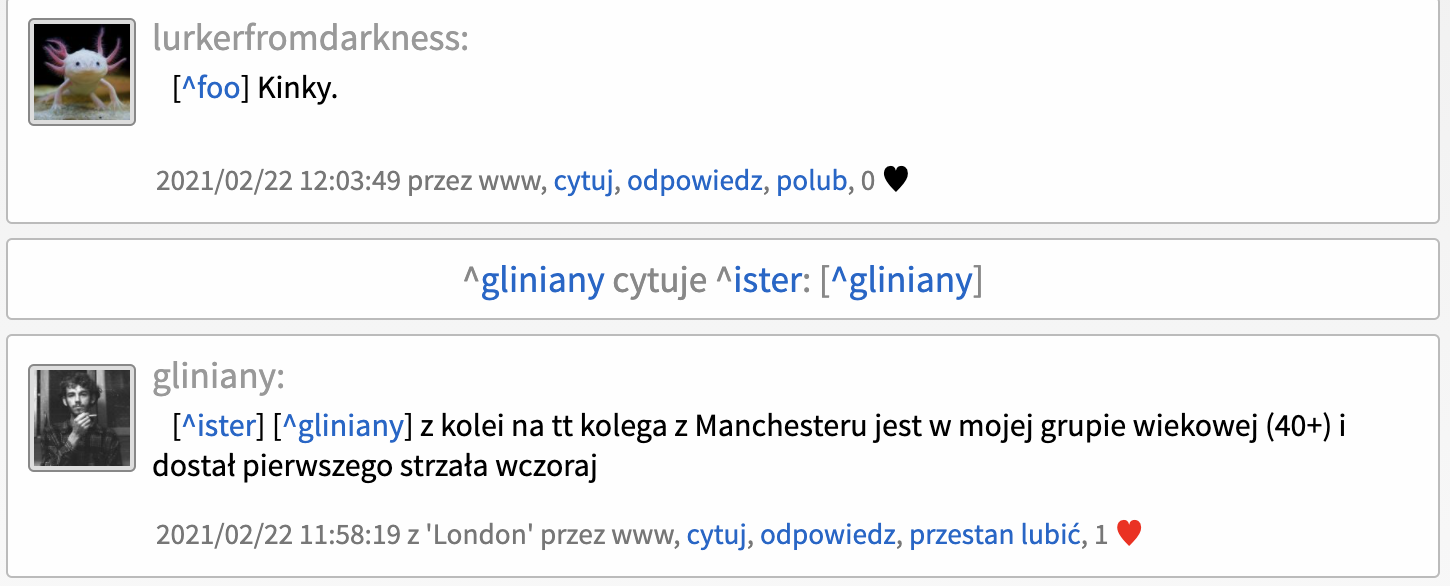Screen dimensions: 1450x586
Task: Click the 2021/02/22 11:58:19 timestamp
Action: [278, 535]
